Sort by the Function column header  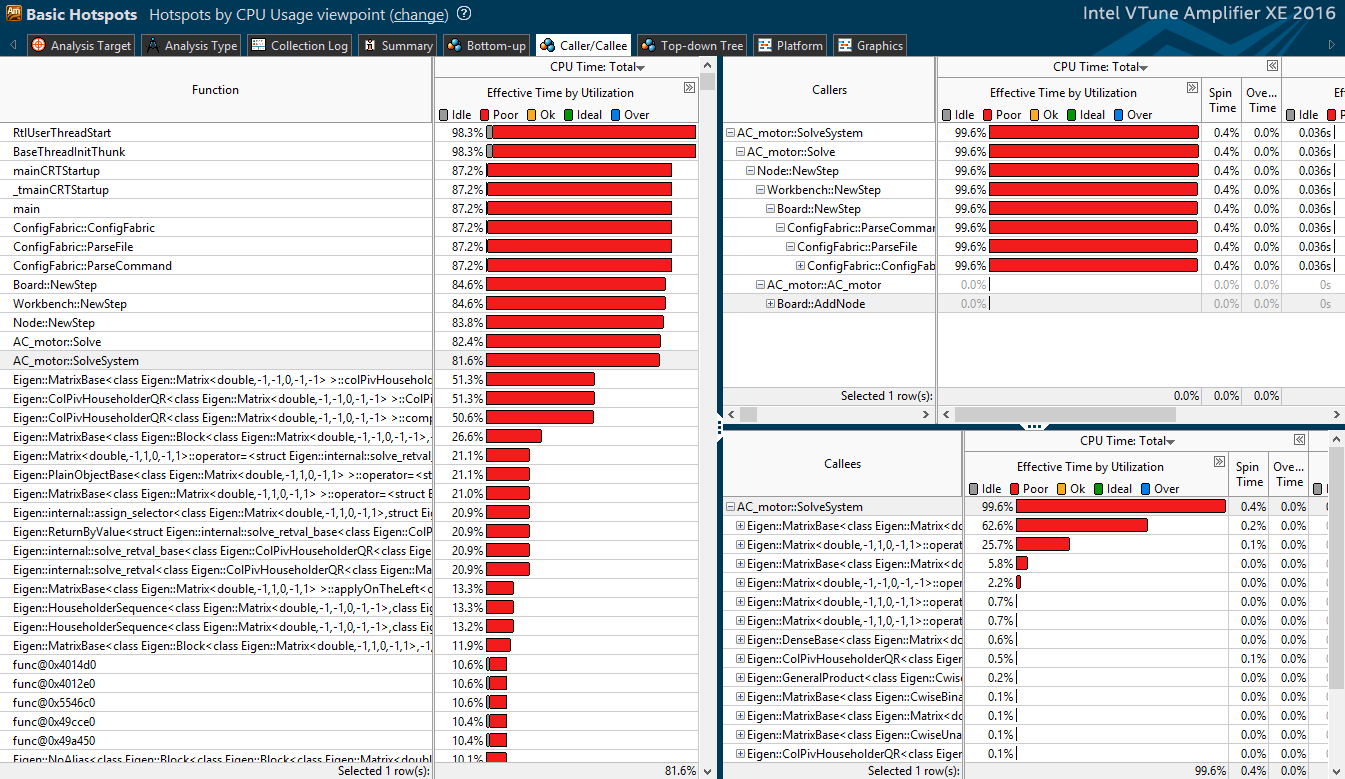click(x=216, y=90)
